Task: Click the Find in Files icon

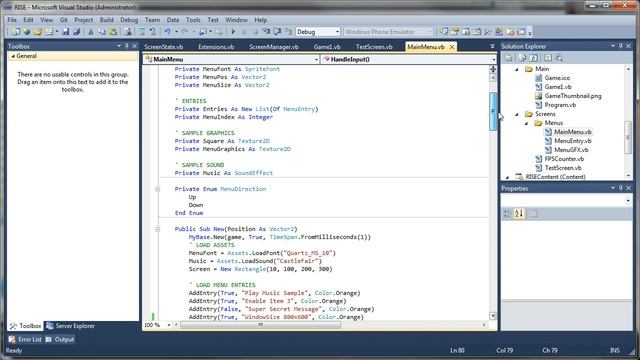Action: [128, 31]
